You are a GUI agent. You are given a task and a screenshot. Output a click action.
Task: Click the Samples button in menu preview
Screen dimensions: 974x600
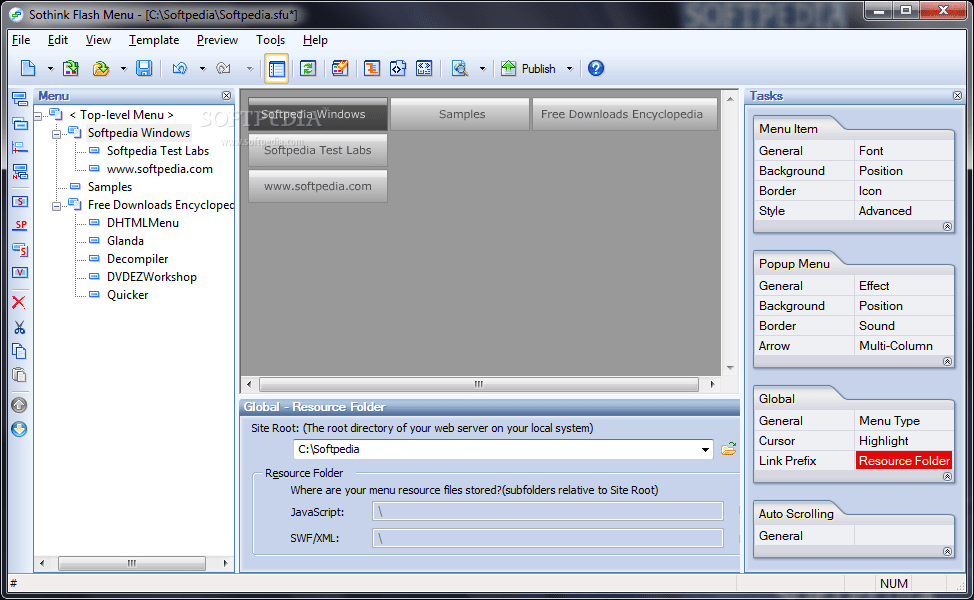[460, 114]
